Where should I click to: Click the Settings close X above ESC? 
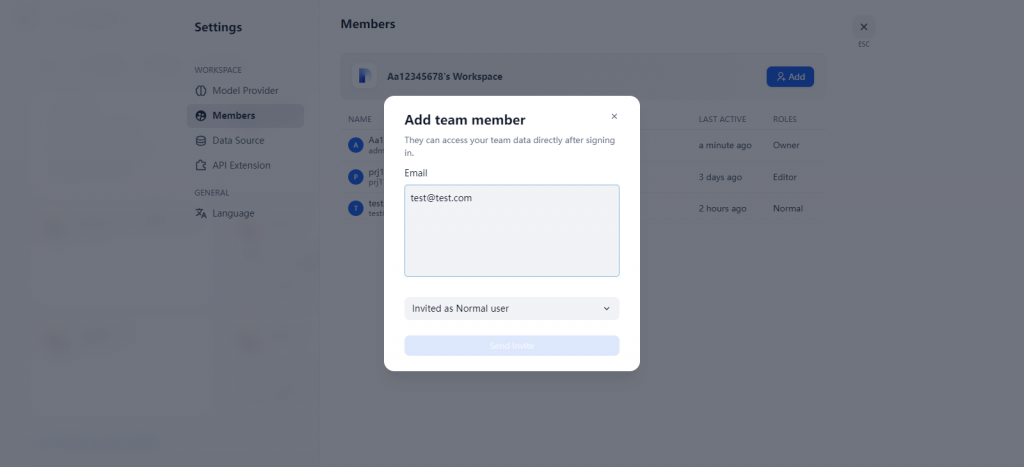(x=864, y=27)
